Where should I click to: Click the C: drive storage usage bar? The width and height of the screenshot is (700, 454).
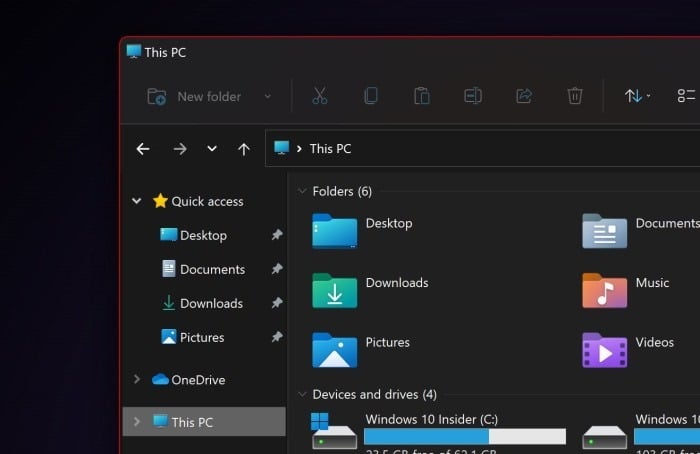click(x=465, y=436)
